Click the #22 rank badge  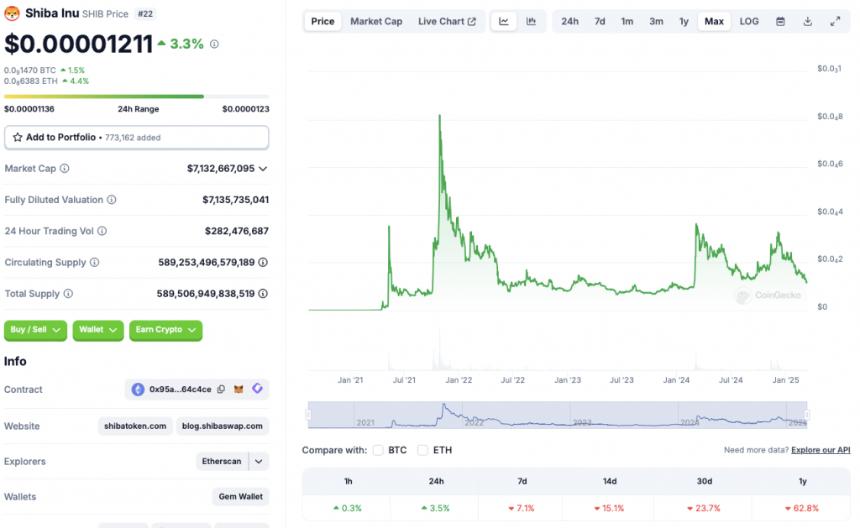(x=145, y=14)
